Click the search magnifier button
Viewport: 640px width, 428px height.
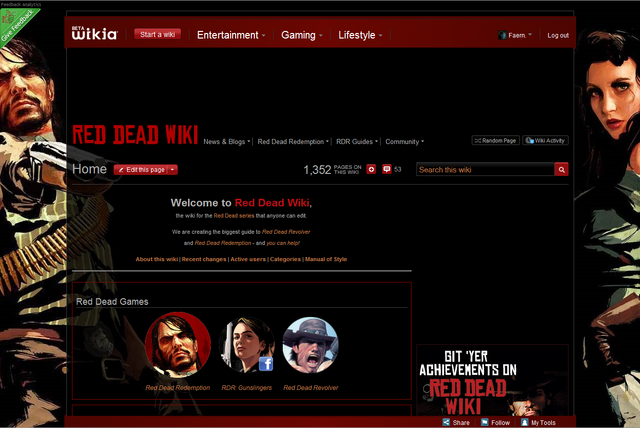(x=561, y=169)
